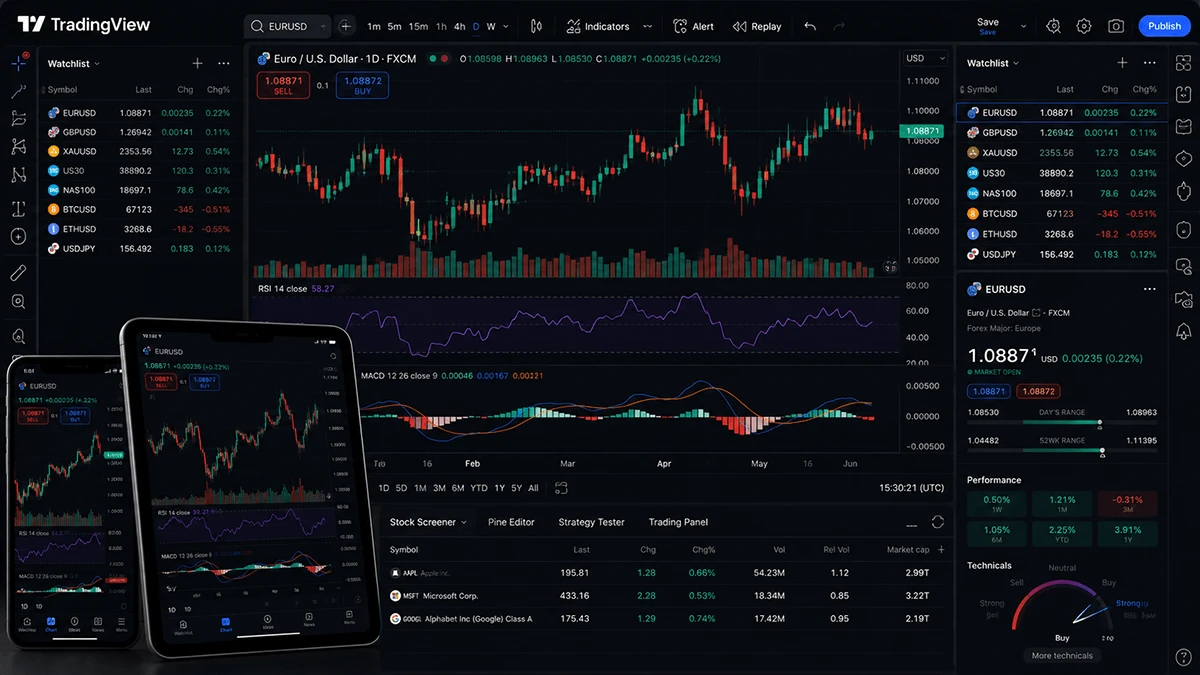Open the USD currency dropdown on price axis

point(925,59)
